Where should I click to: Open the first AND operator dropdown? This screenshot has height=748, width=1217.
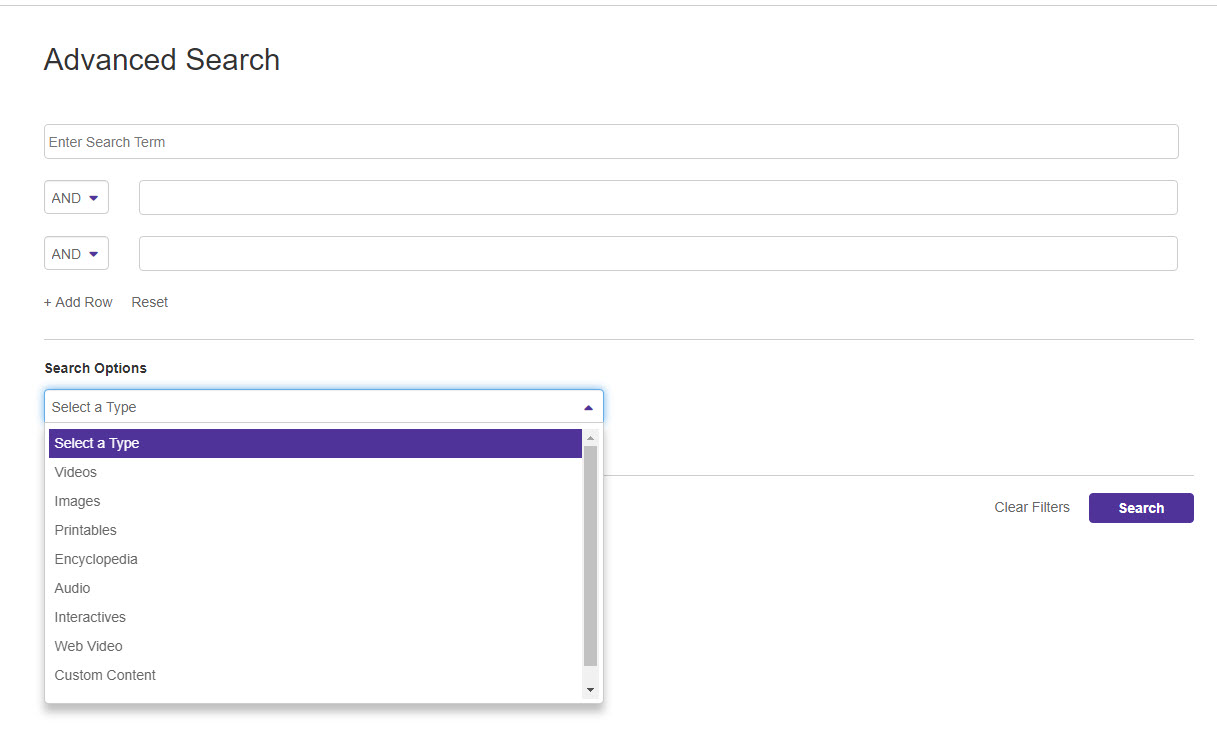point(76,198)
